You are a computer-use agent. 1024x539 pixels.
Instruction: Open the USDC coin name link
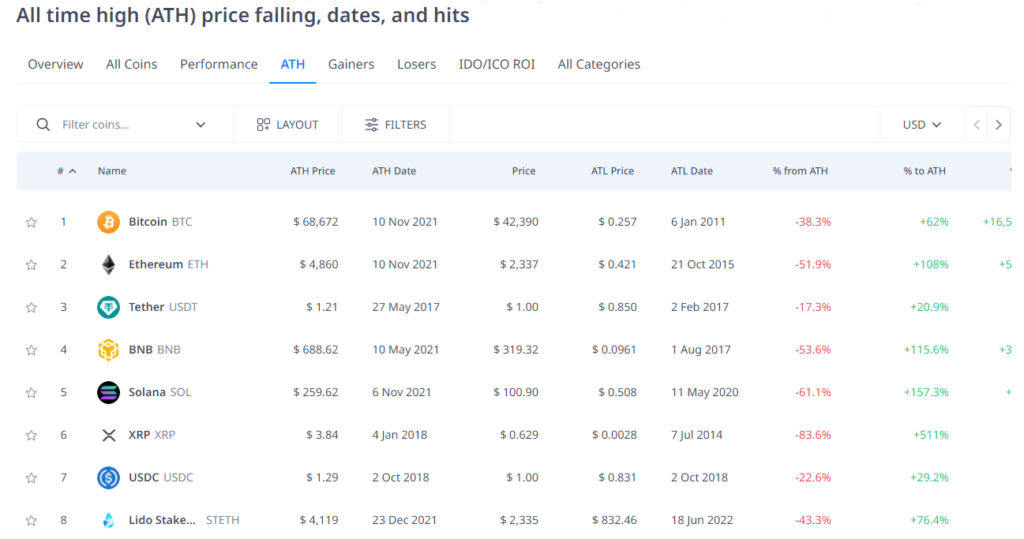pyautogui.click(x=161, y=477)
